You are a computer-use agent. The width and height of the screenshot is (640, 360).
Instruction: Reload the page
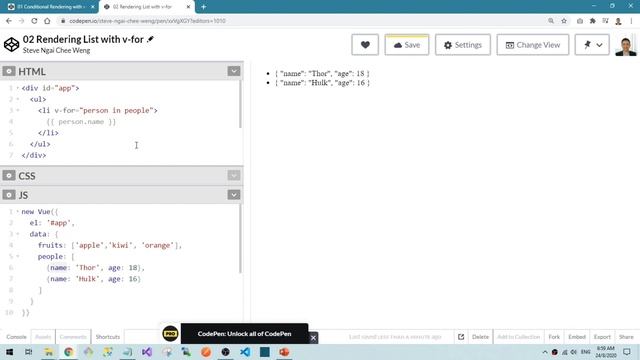[x=34, y=21]
